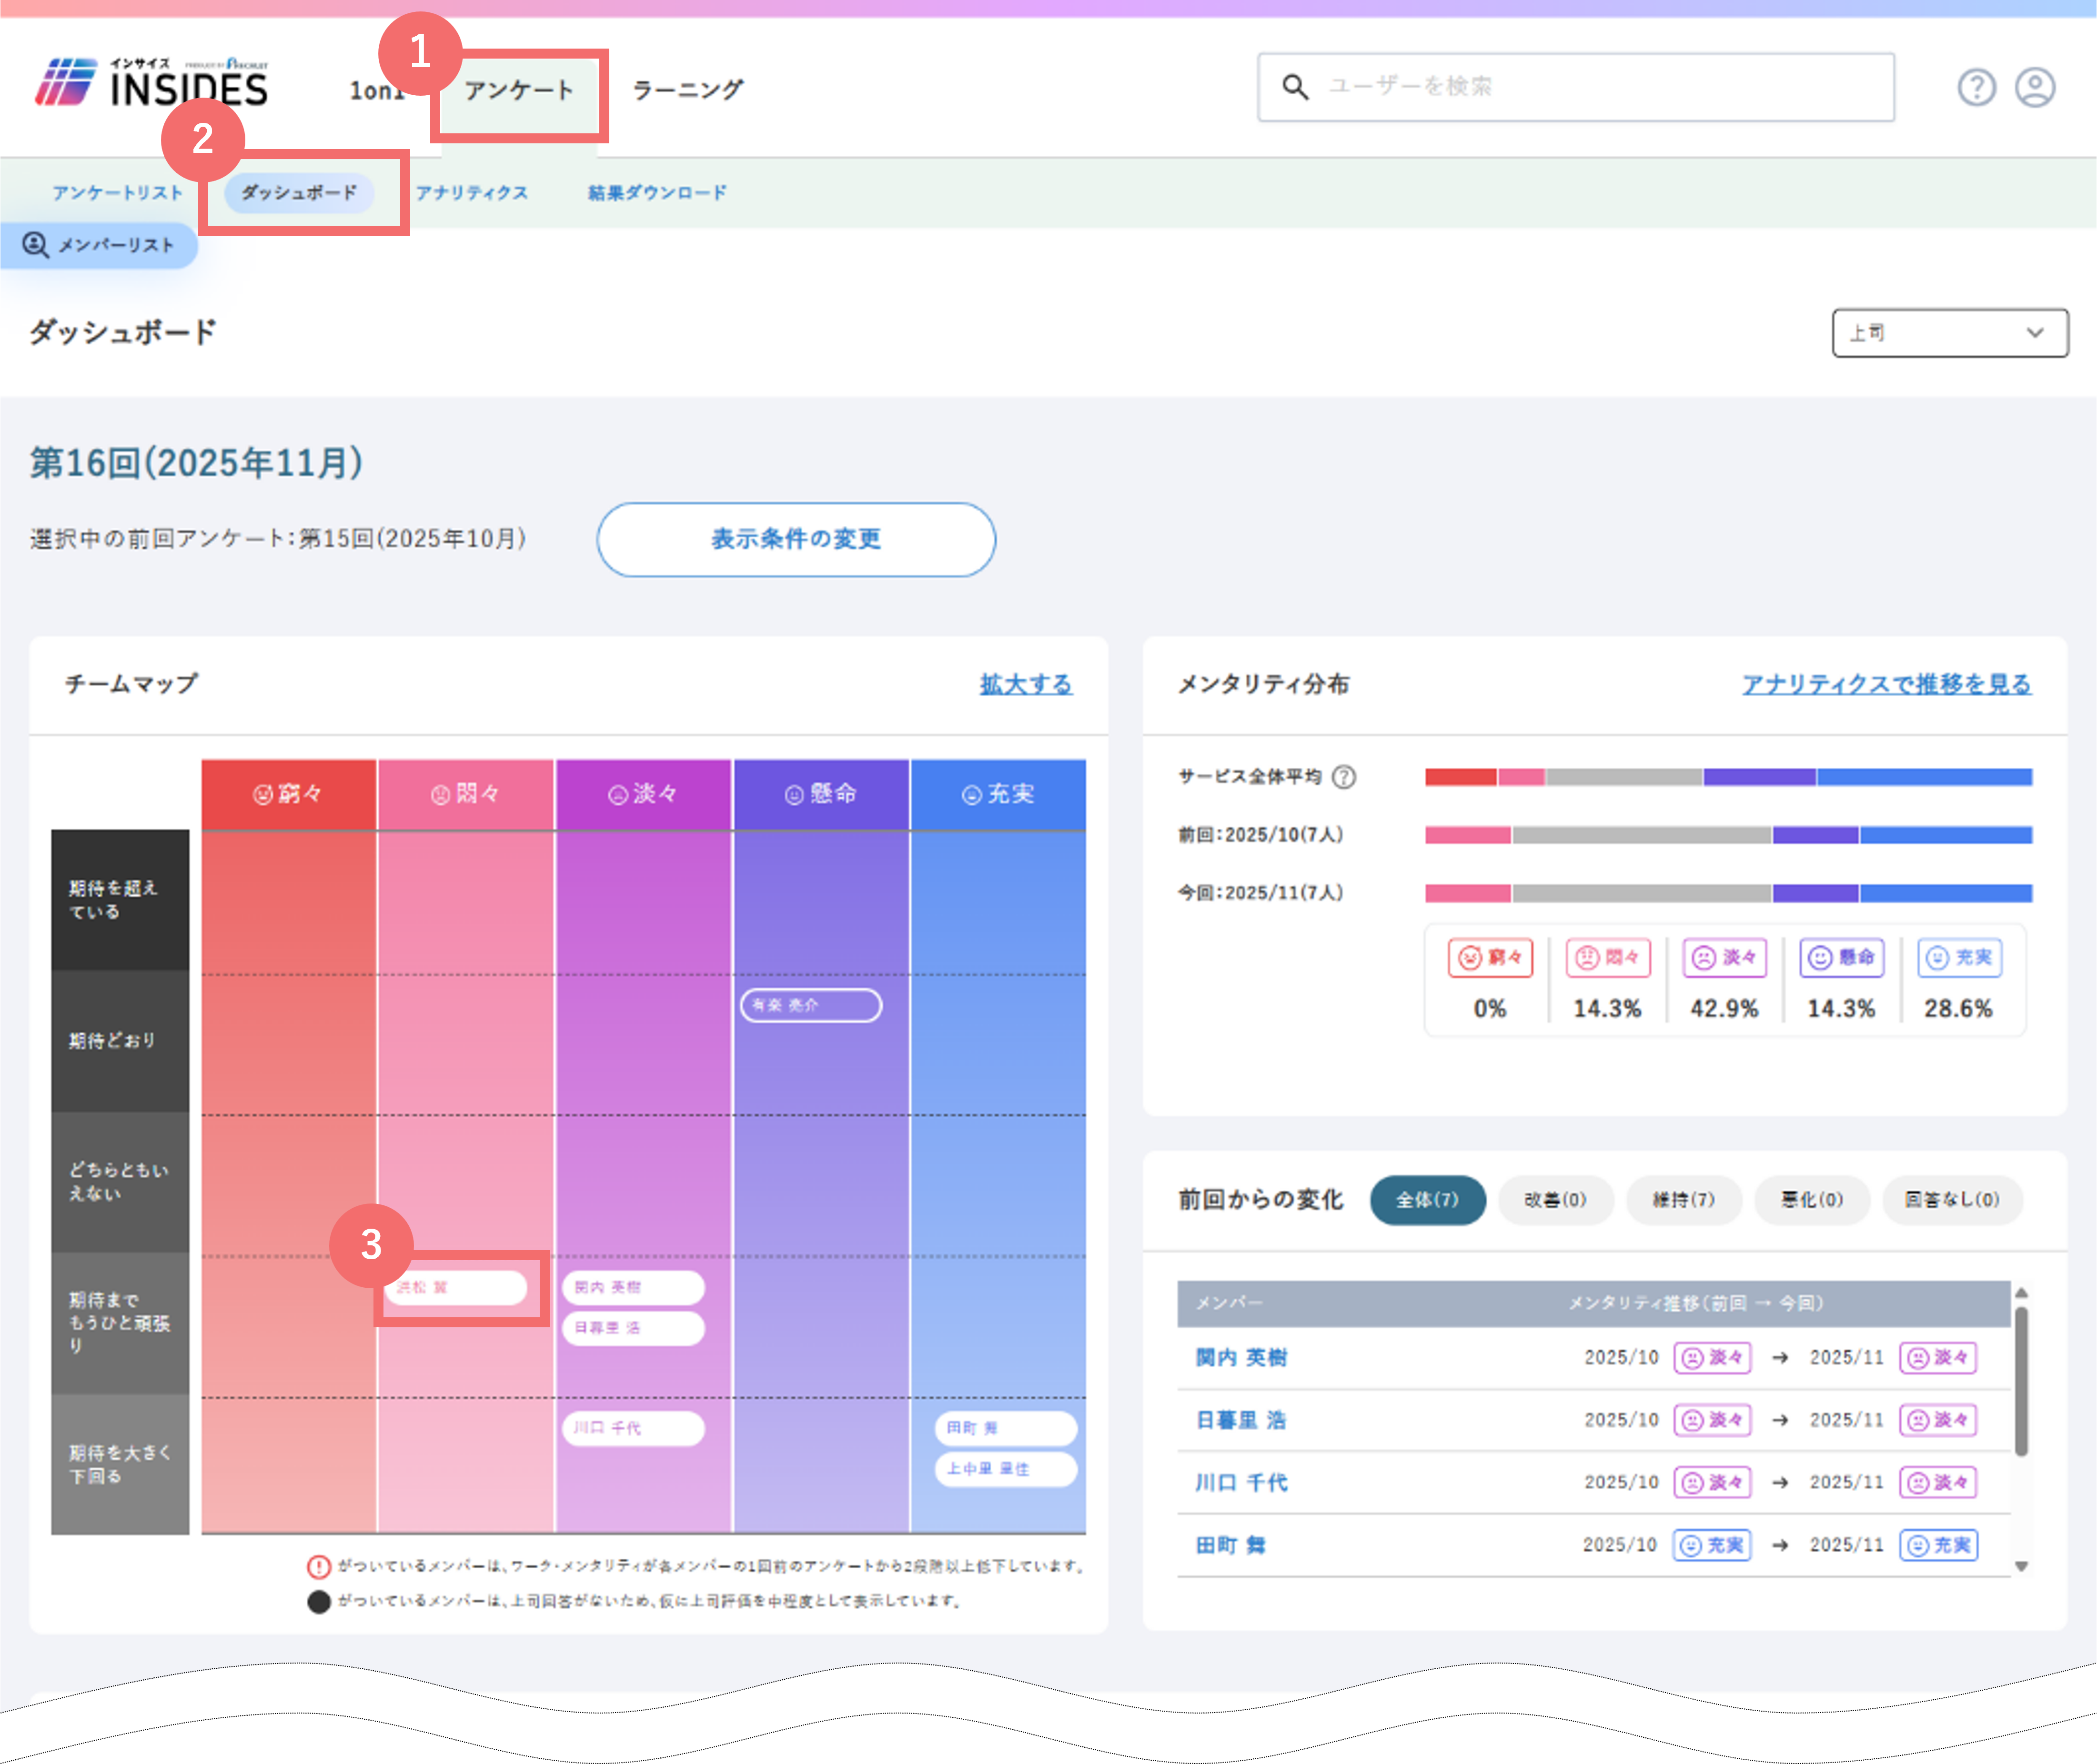This screenshot has width=2097, height=1764.
Task: Go to the アンケートリスト sub-tab
Action: coord(118,193)
